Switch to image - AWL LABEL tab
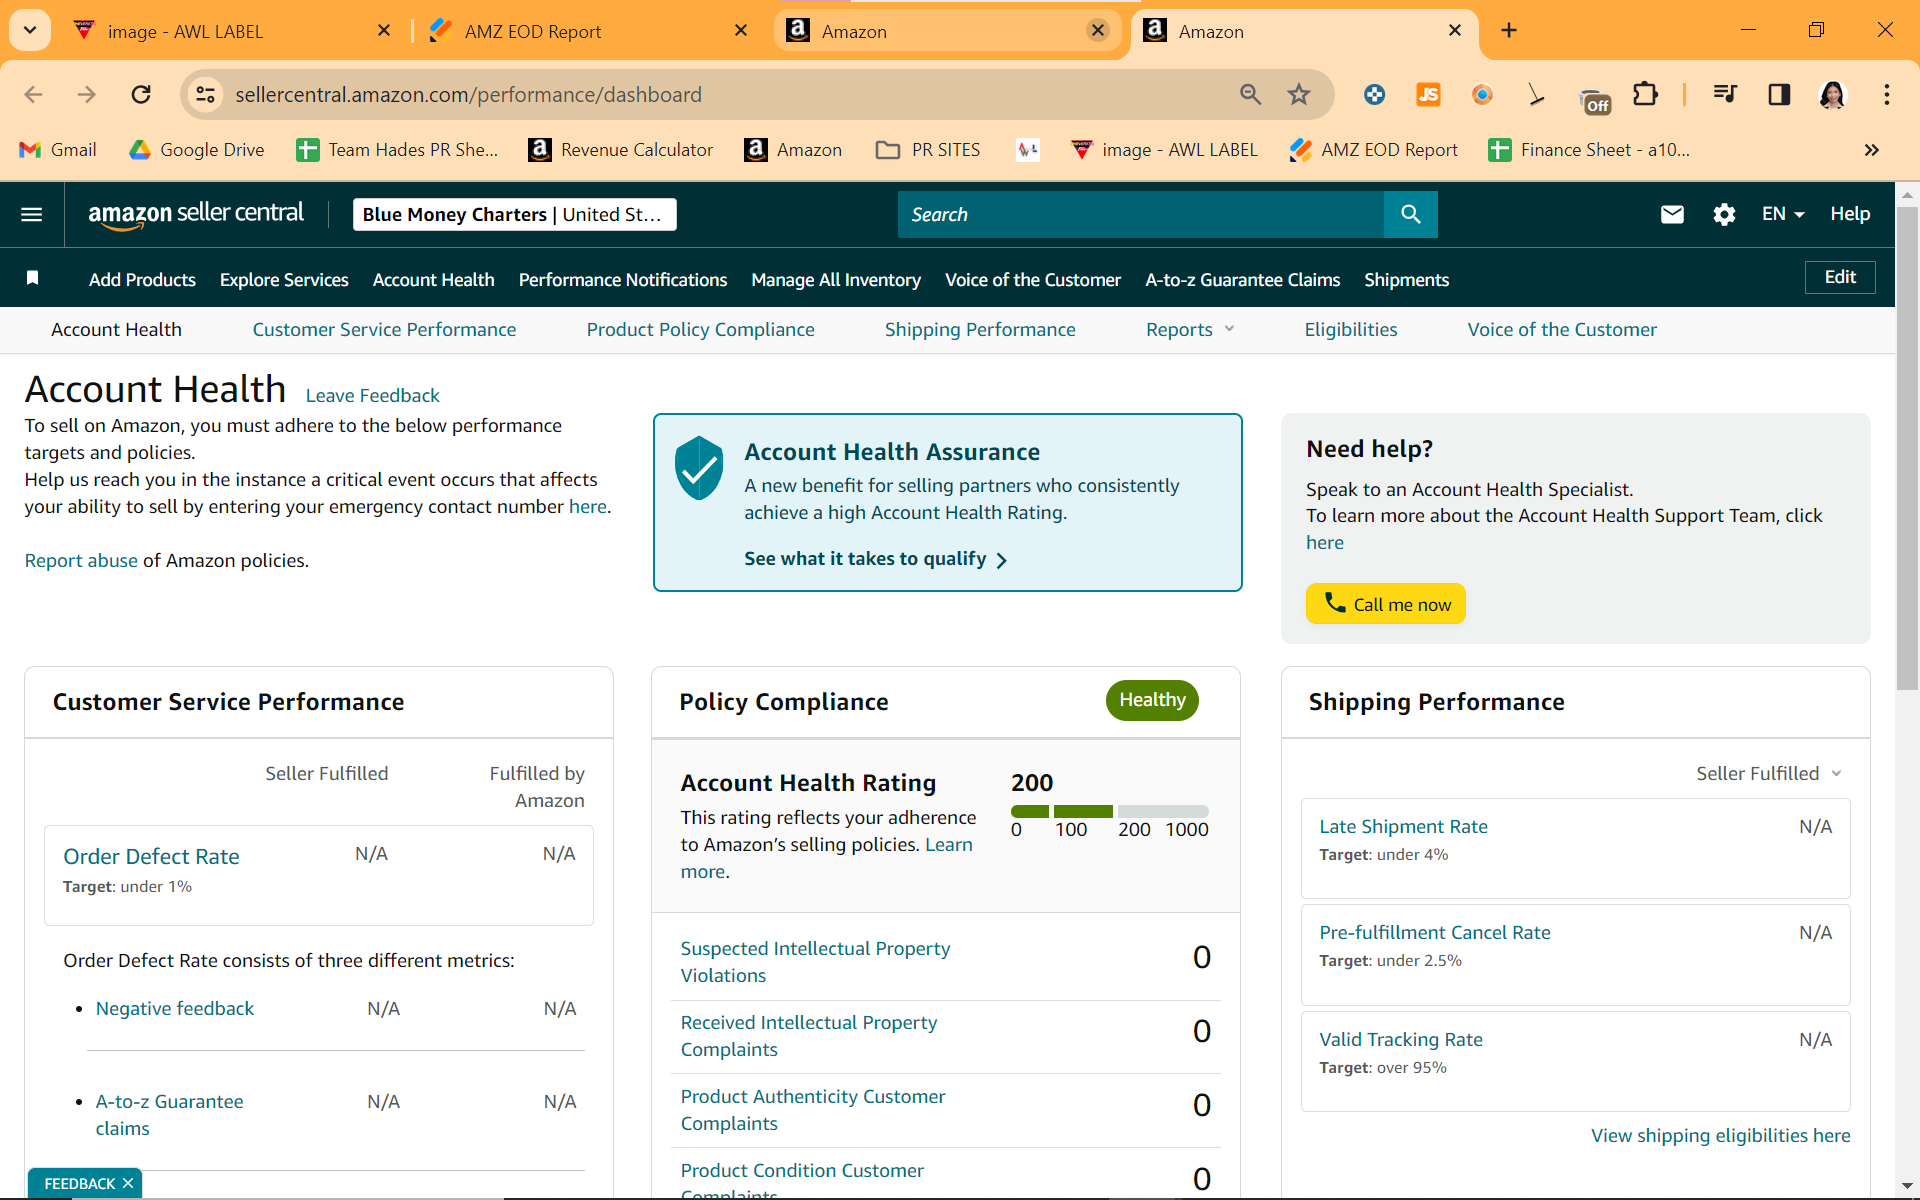Viewport: 1920px width, 1200px height. (x=225, y=31)
